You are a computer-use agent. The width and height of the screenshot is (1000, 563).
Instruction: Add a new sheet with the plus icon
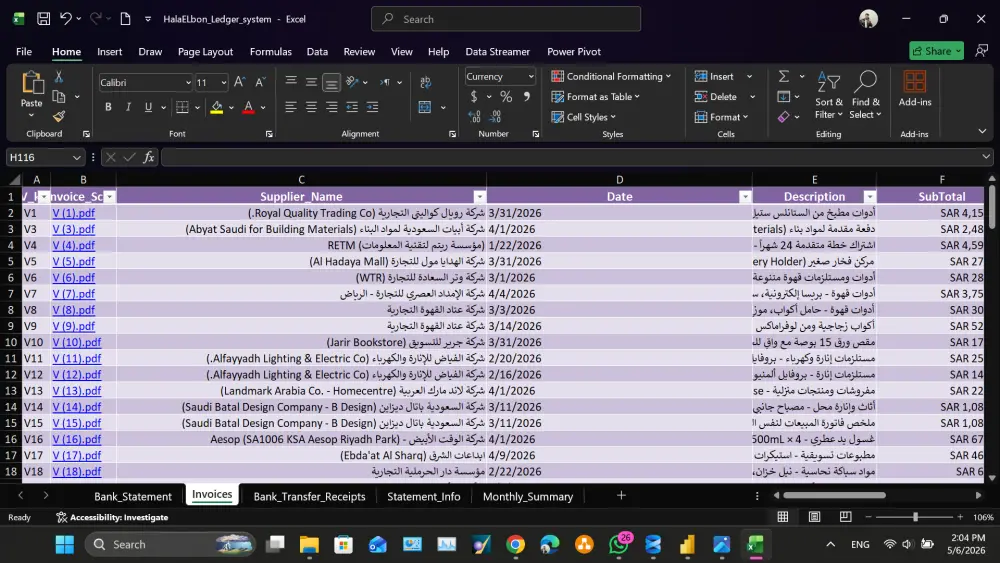[621, 495]
